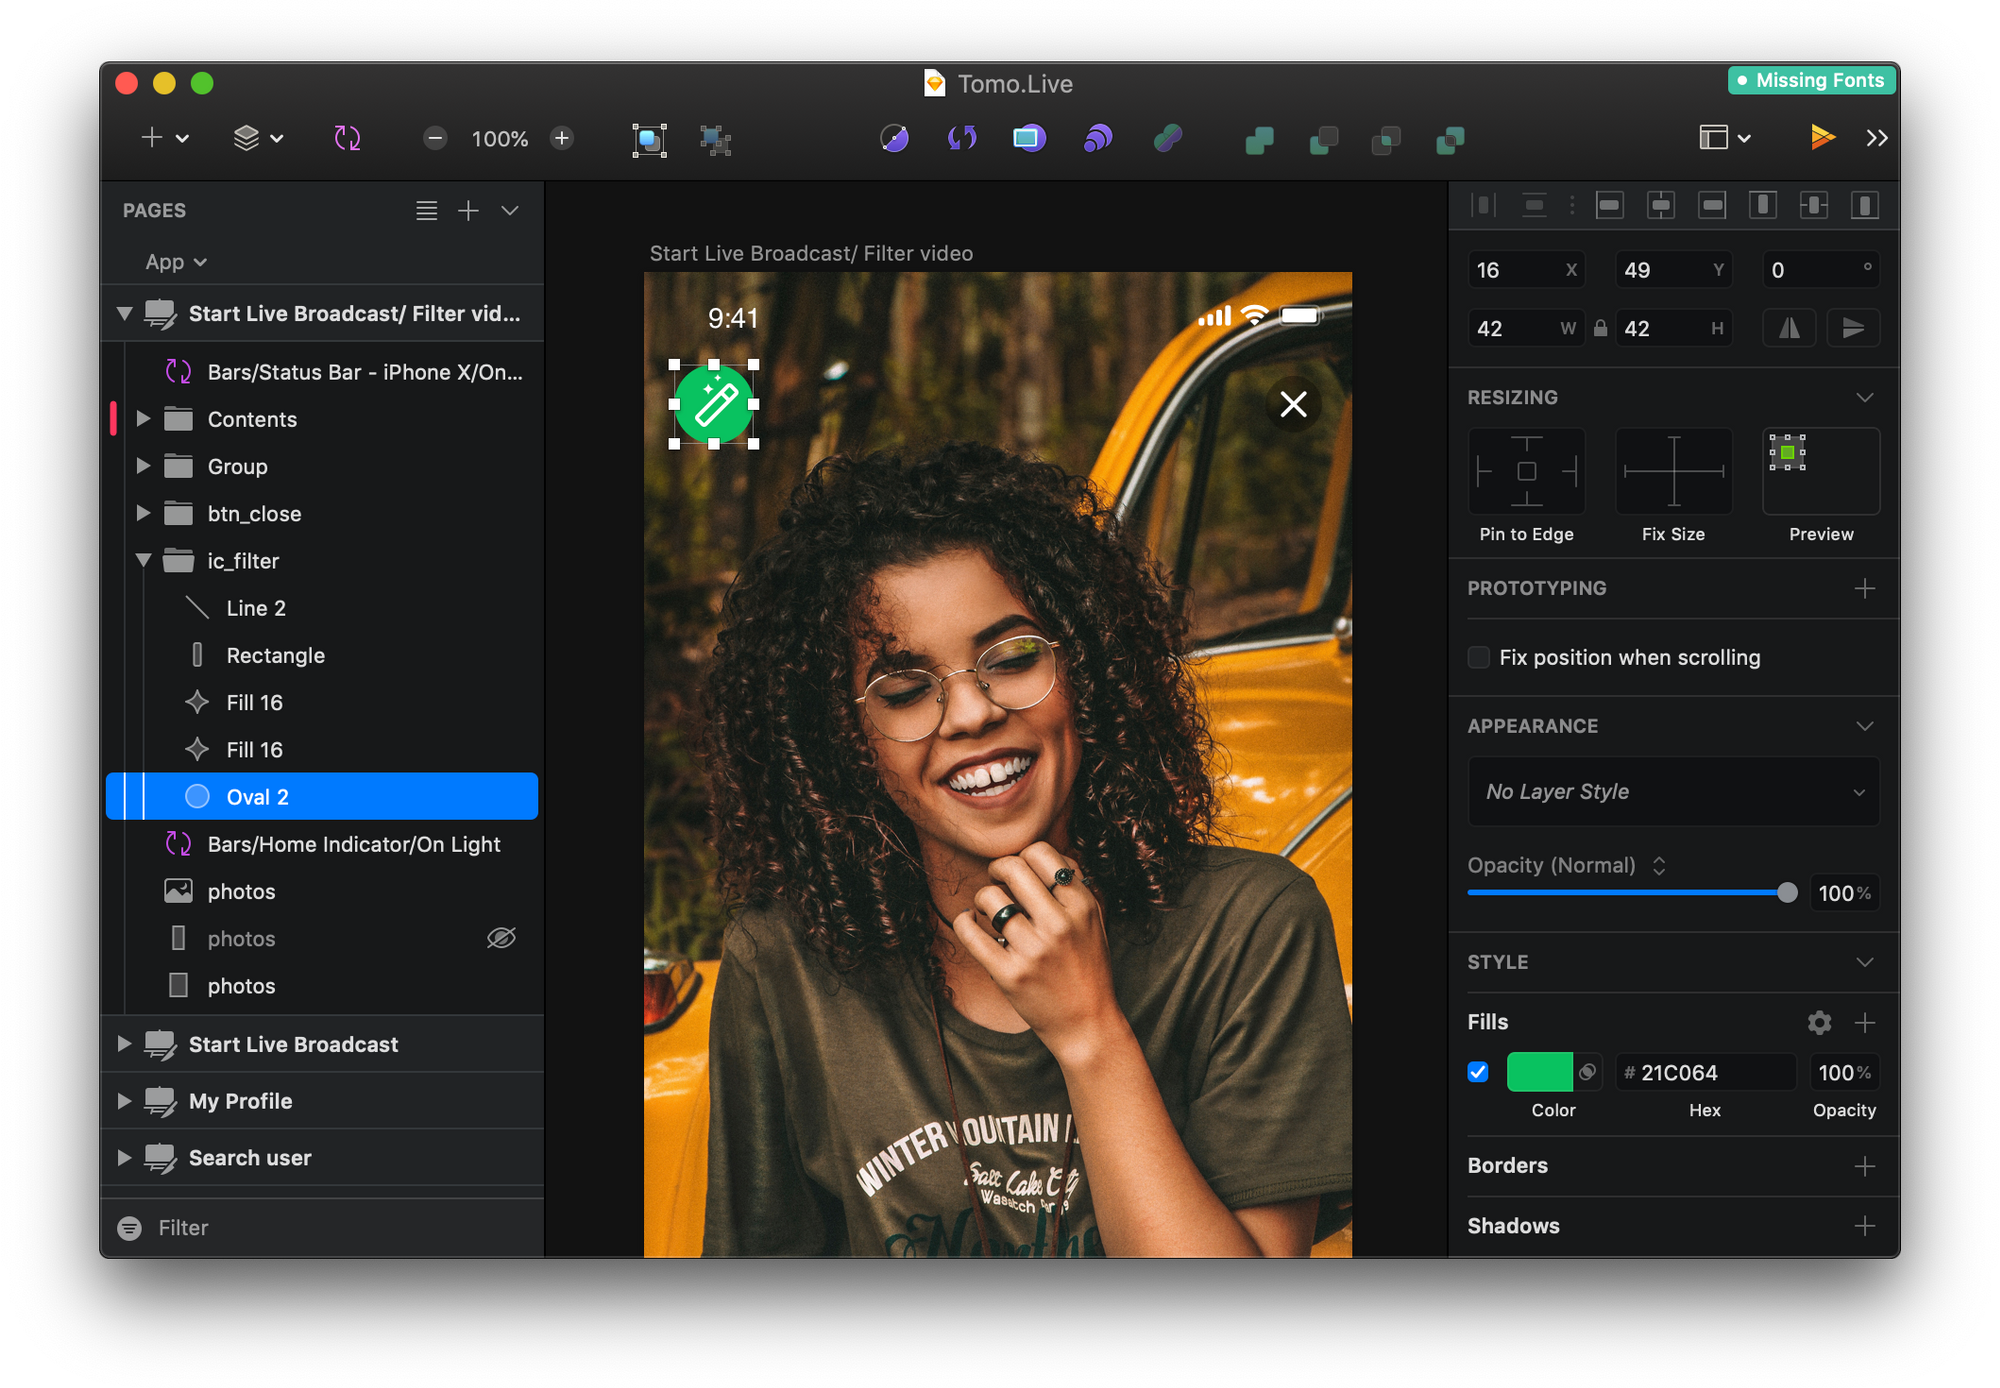Uncheck the fill enabled checkbox

click(1478, 1072)
